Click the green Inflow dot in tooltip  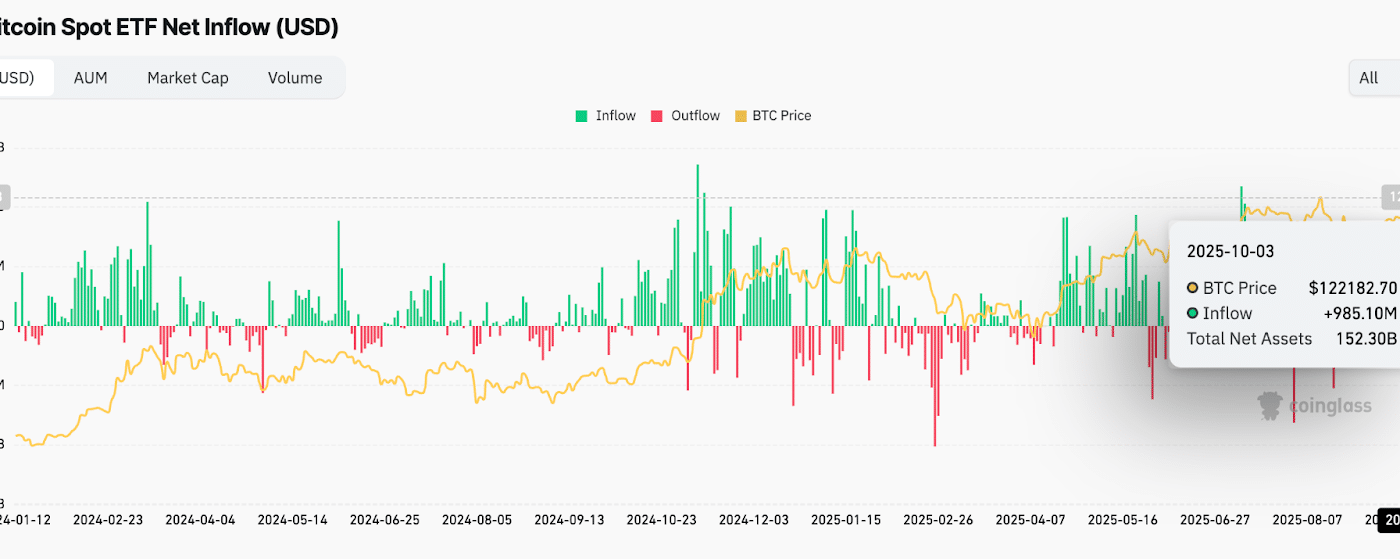pos(1192,313)
